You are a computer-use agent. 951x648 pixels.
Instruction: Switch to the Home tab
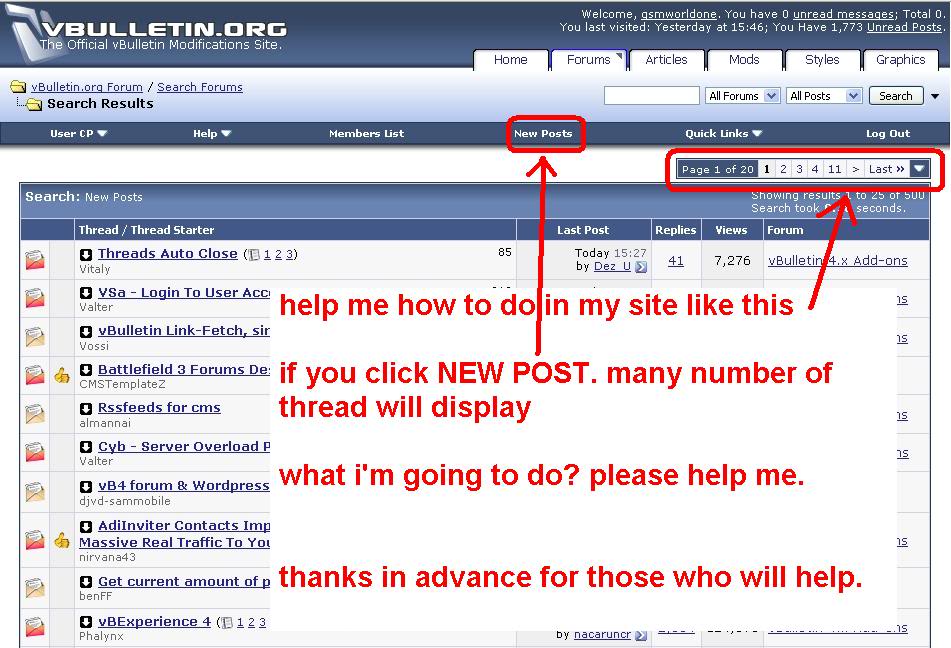click(x=511, y=60)
